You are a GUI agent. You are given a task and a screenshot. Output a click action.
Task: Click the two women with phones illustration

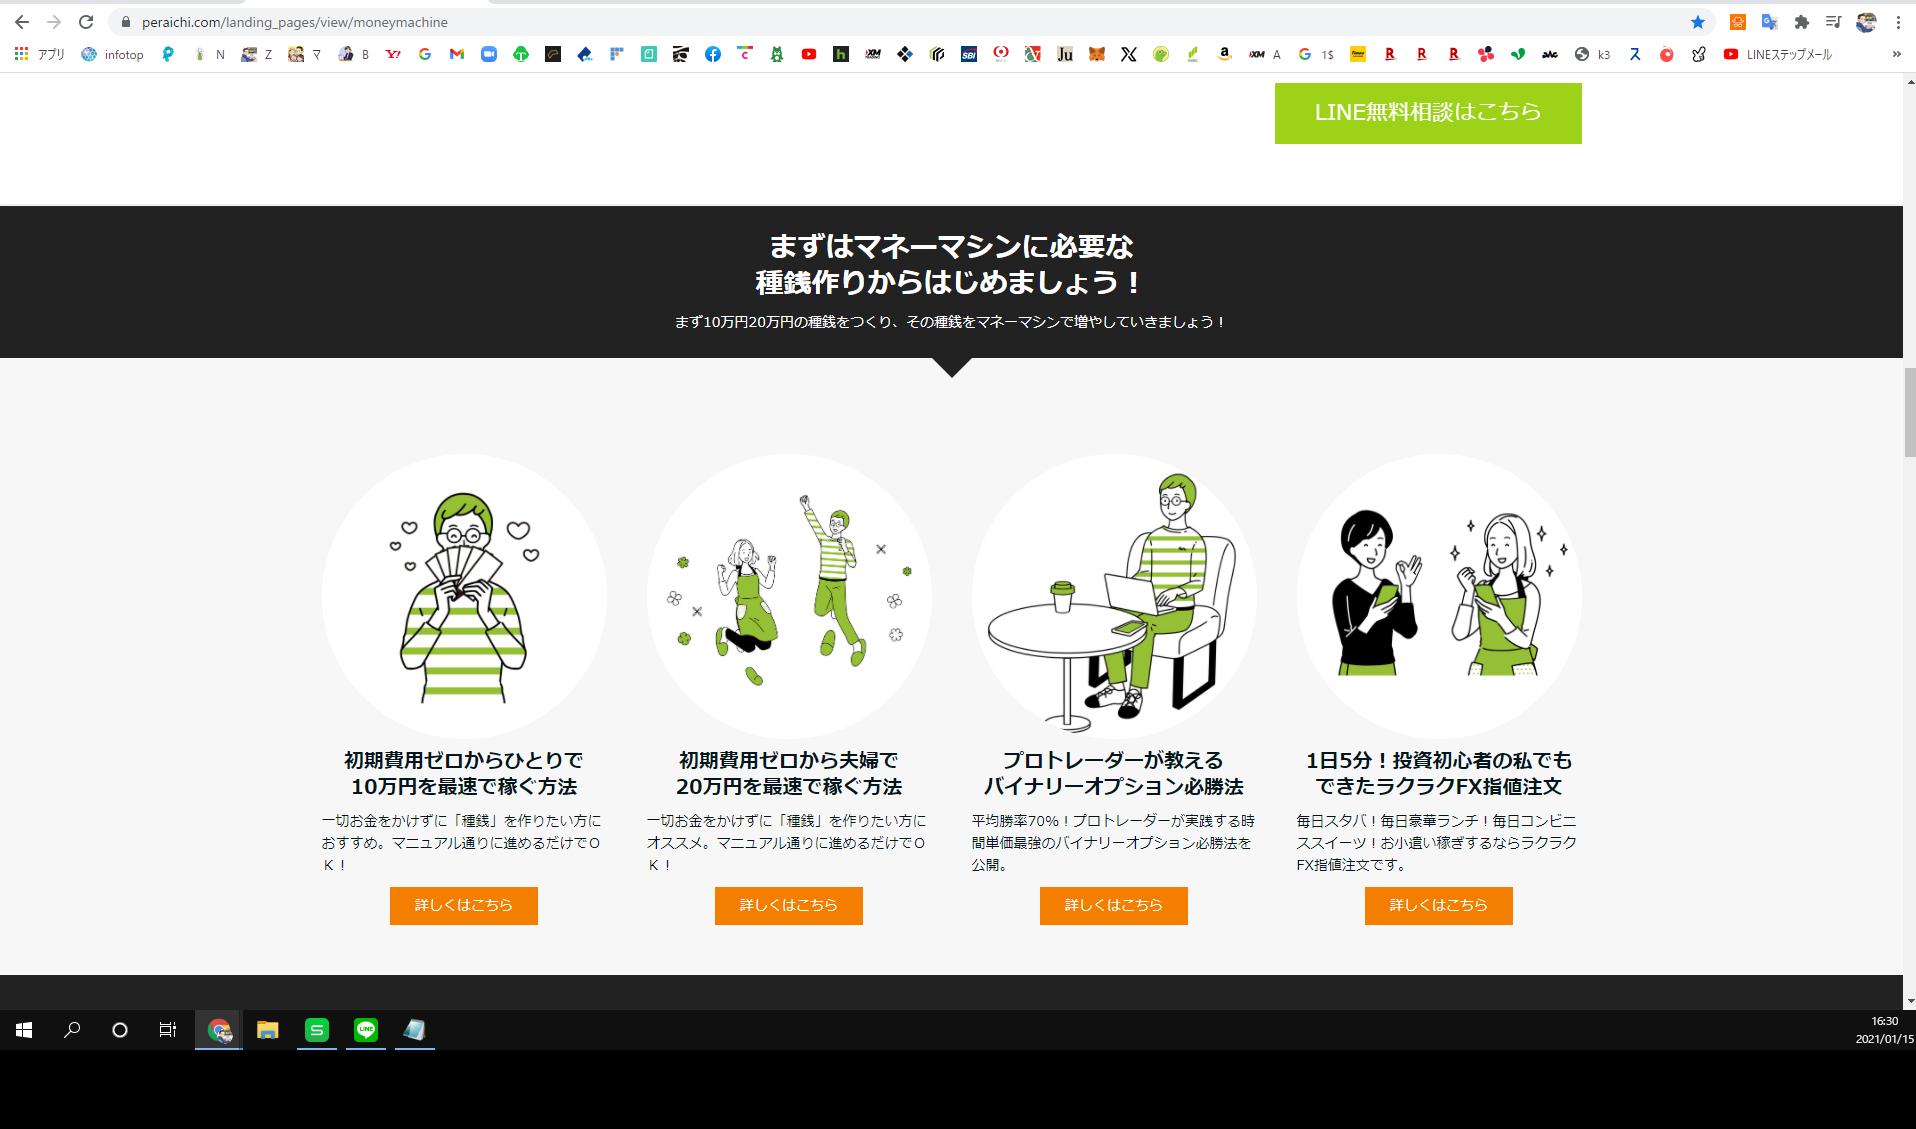(x=1439, y=597)
